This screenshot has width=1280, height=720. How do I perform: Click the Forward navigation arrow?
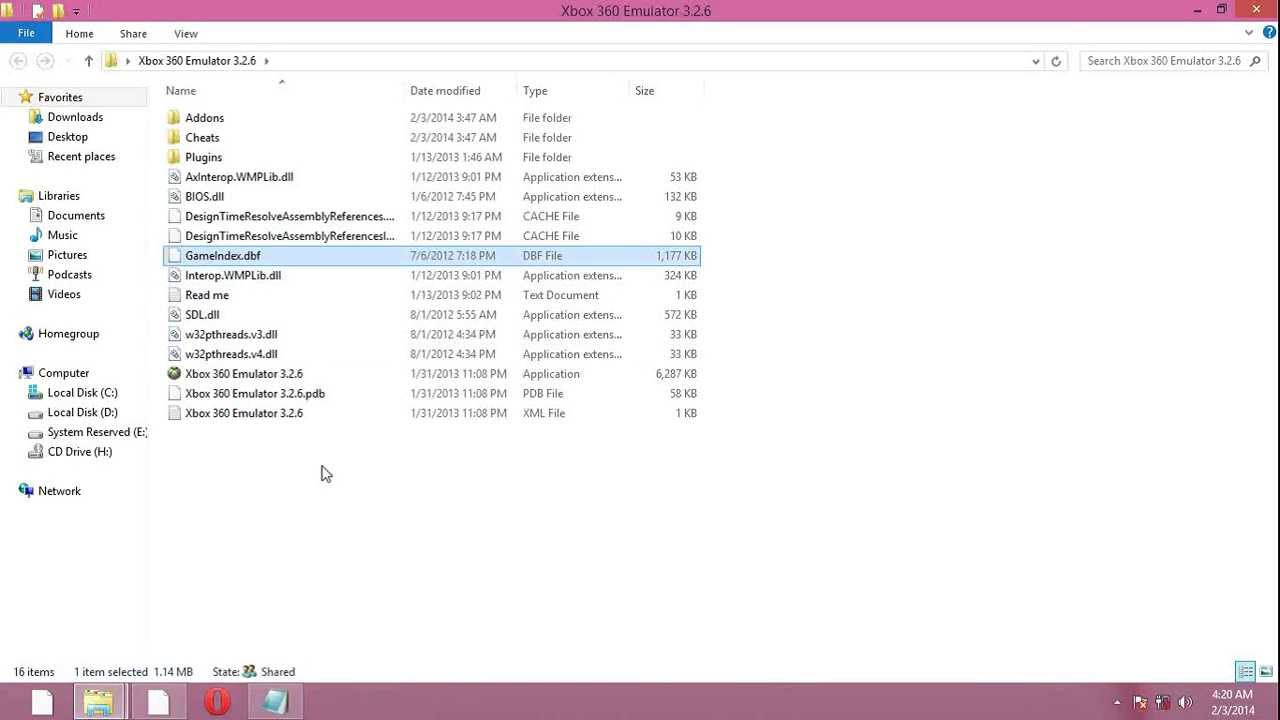(44, 61)
